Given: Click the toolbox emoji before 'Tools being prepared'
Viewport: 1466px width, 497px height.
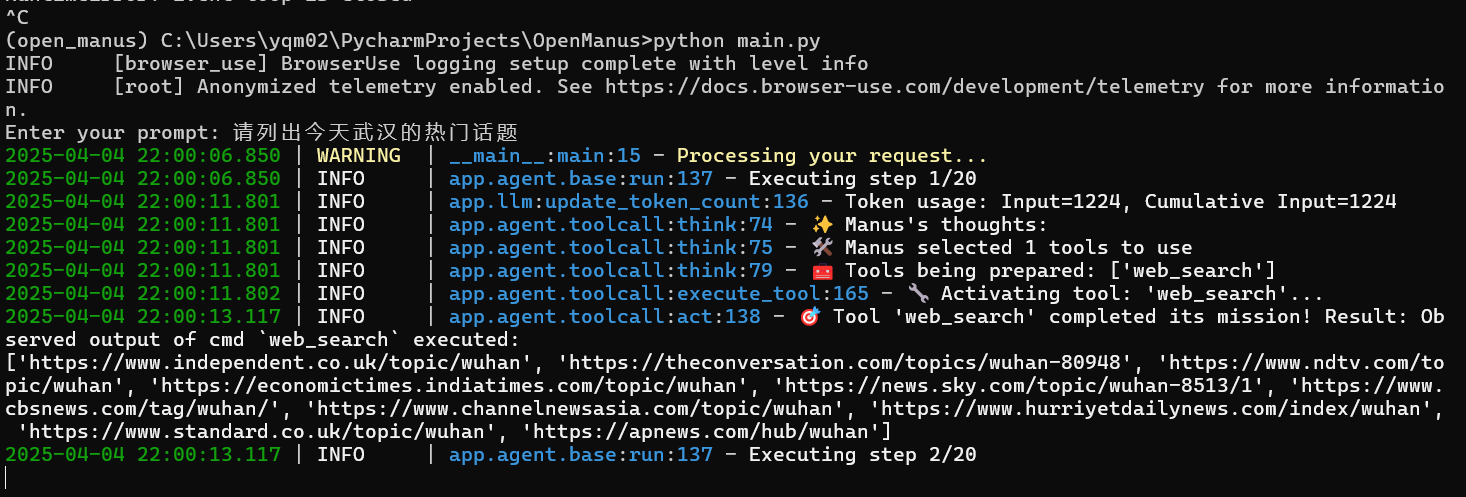Looking at the screenshot, I should point(823,271).
